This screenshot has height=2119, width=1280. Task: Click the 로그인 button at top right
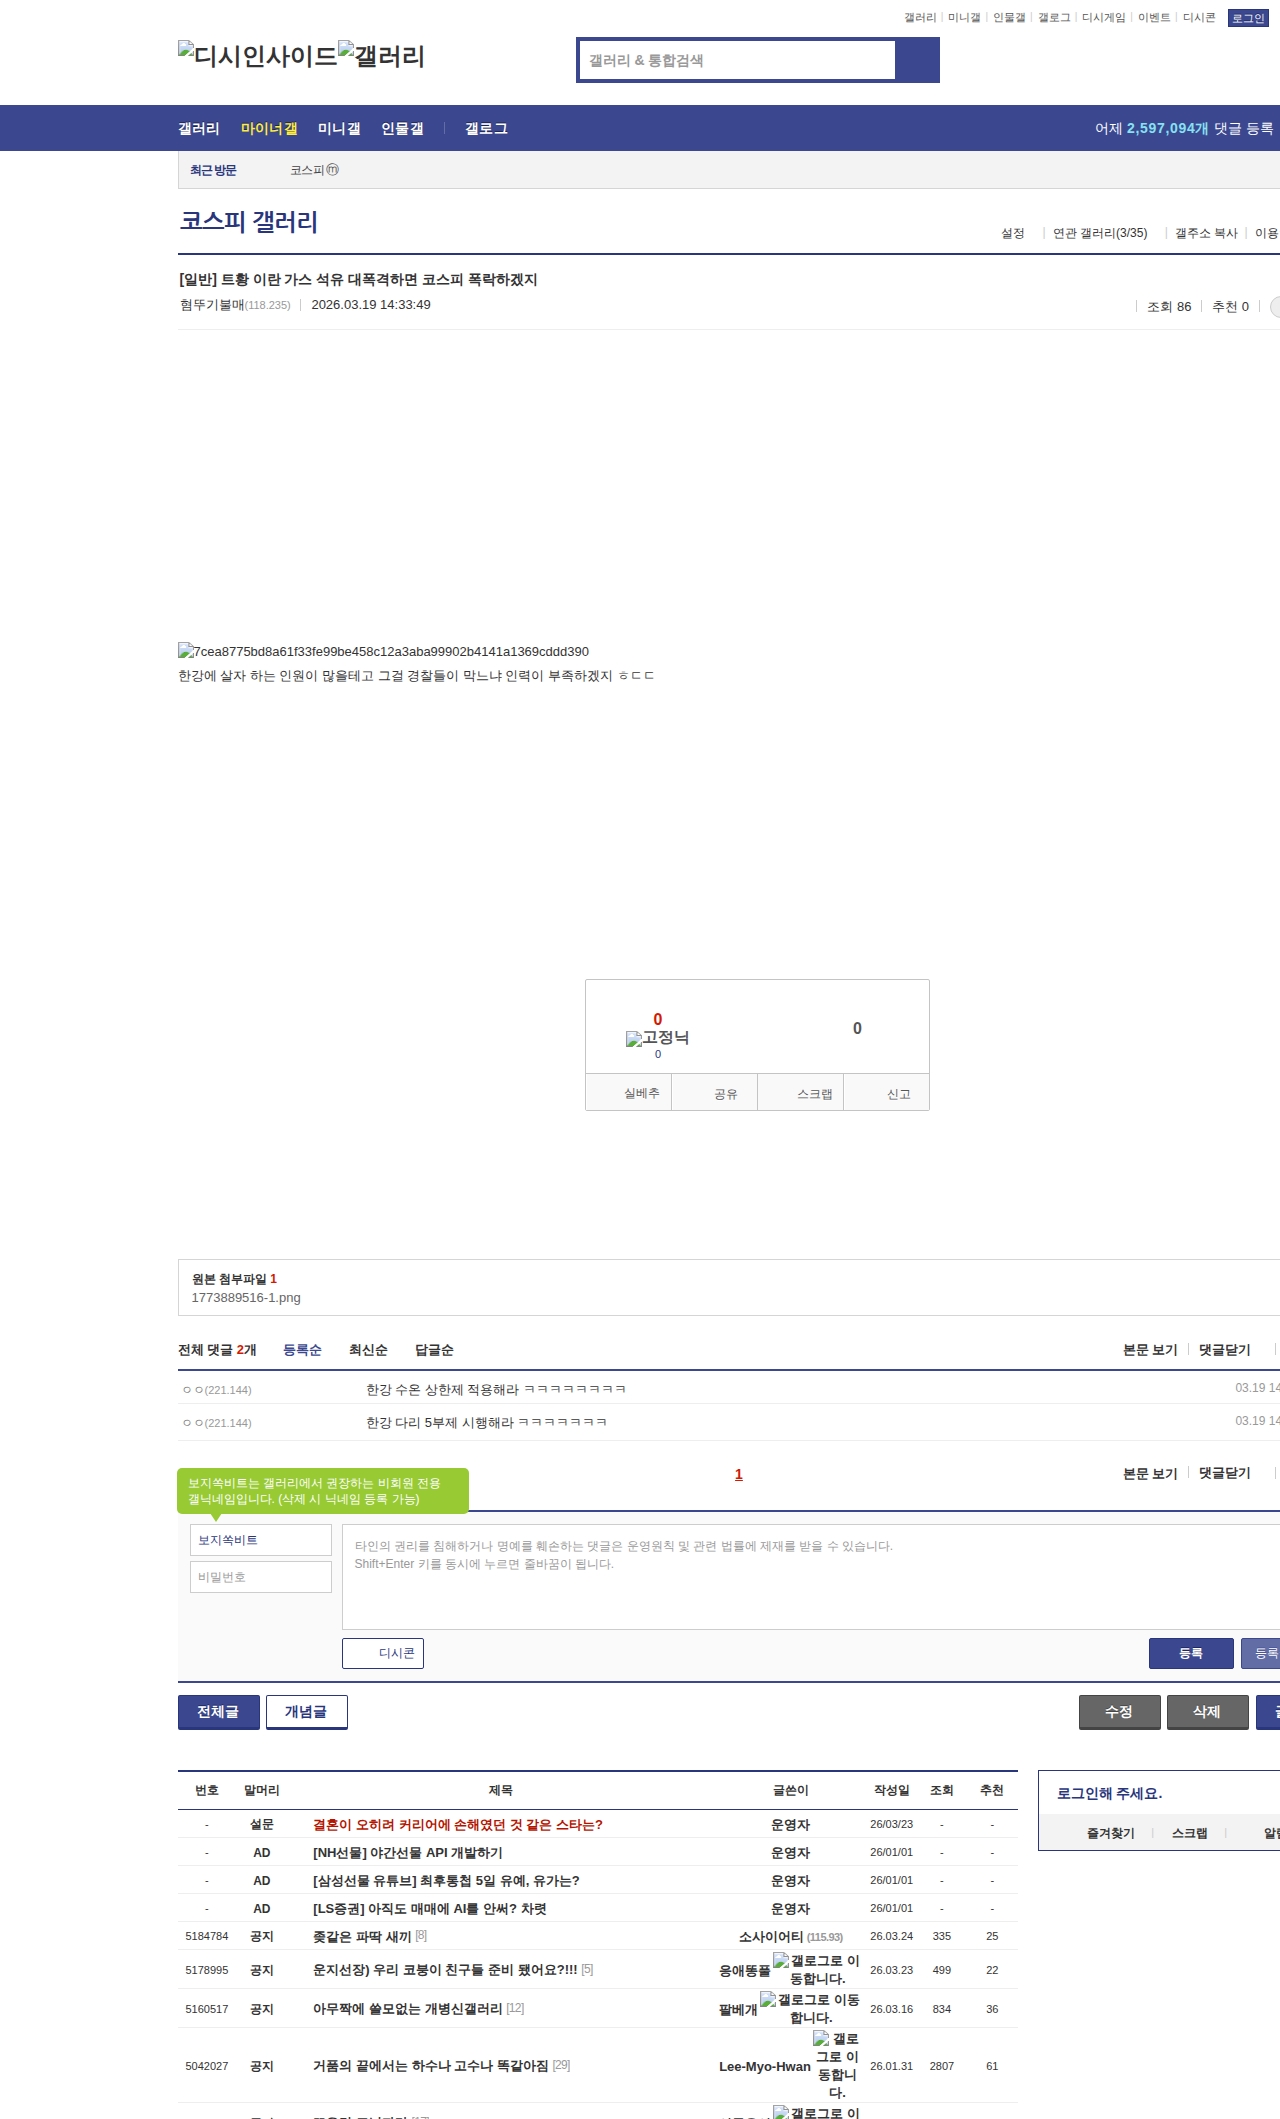pyautogui.click(x=1248, y=18)
